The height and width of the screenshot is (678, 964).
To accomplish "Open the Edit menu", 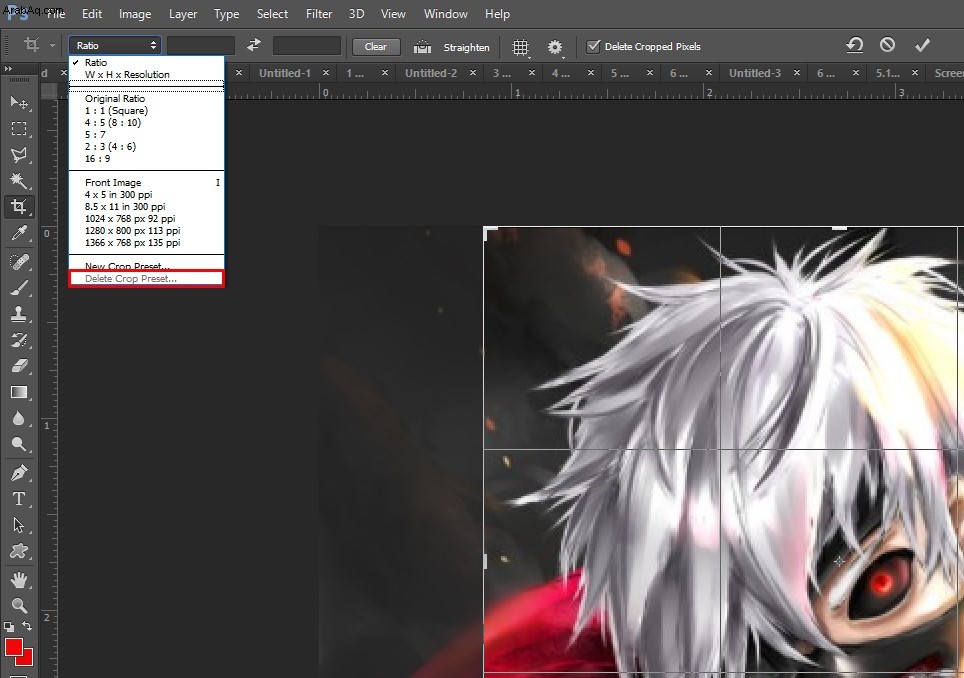I will (92, 14).
